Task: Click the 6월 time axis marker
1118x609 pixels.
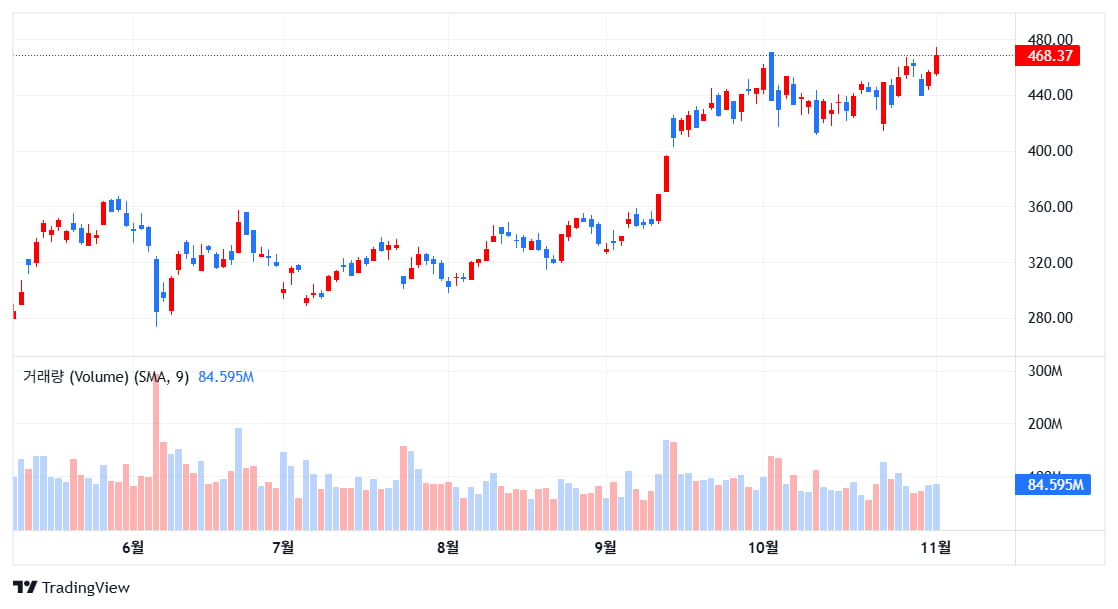Action: pos(132,546)
